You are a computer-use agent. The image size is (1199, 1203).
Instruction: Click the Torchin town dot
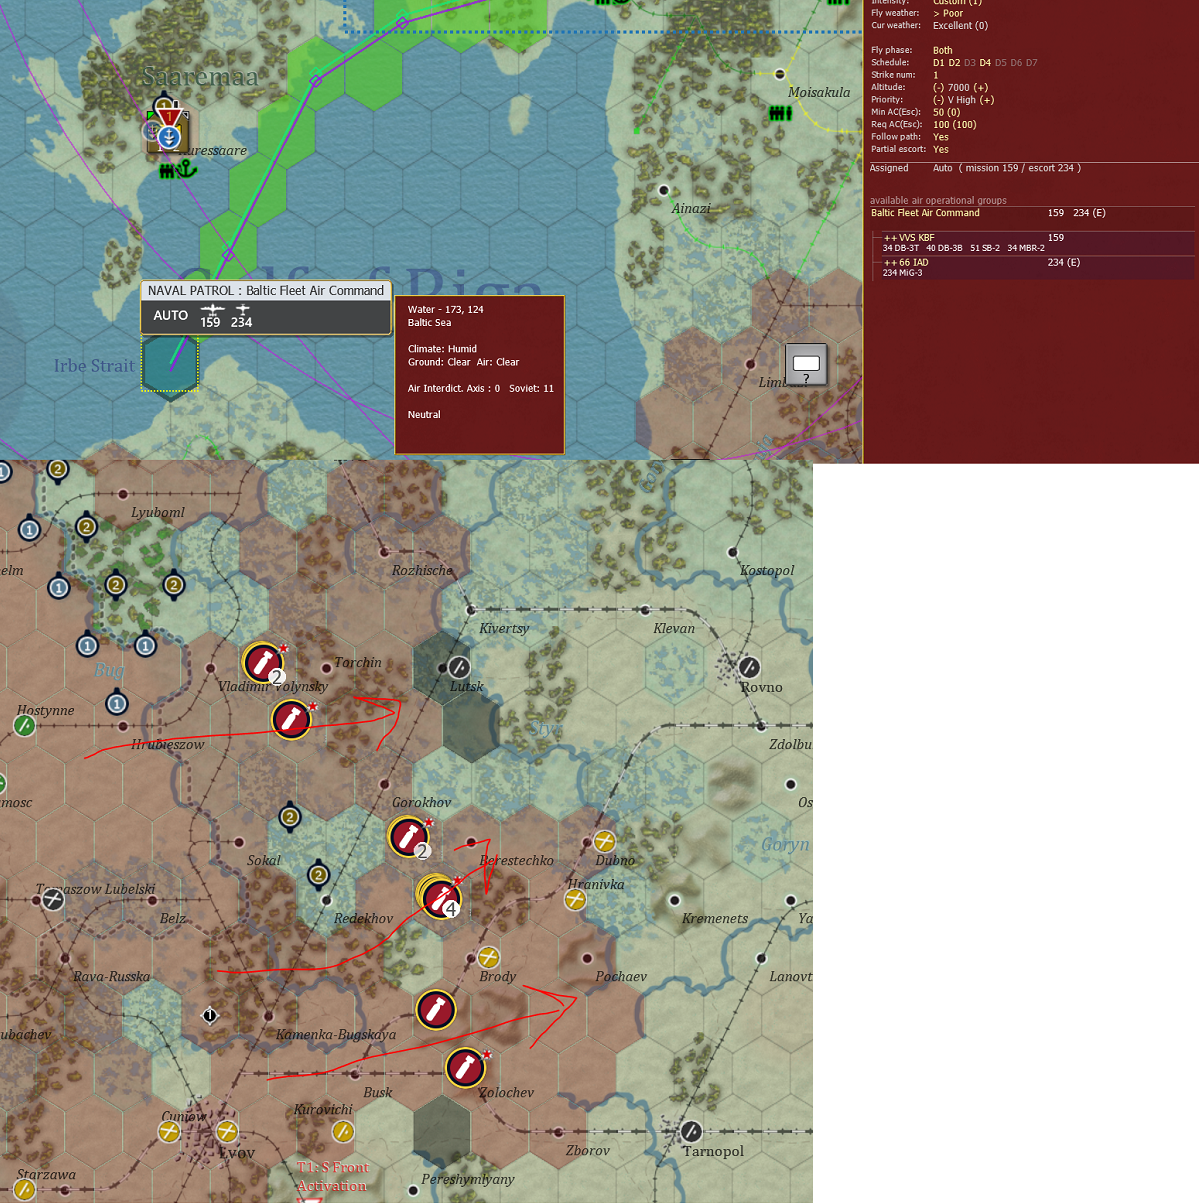pyautogui.click(x=326, y=667)
